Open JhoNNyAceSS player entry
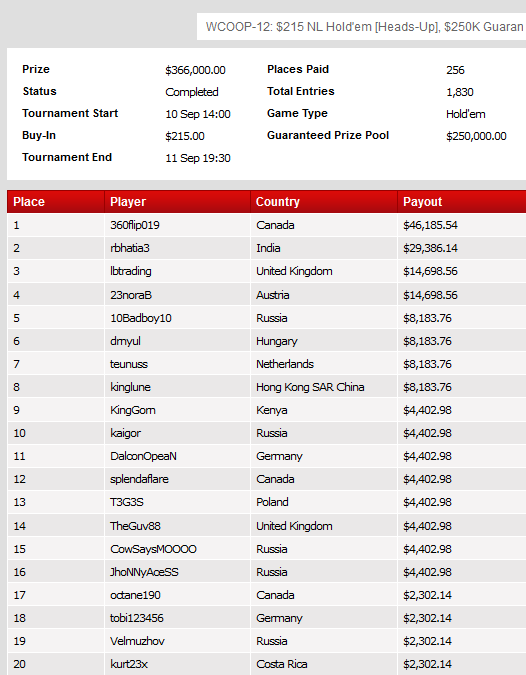This screenshot has height=675, width=526. pyautogui.click(x=144, y=572)
